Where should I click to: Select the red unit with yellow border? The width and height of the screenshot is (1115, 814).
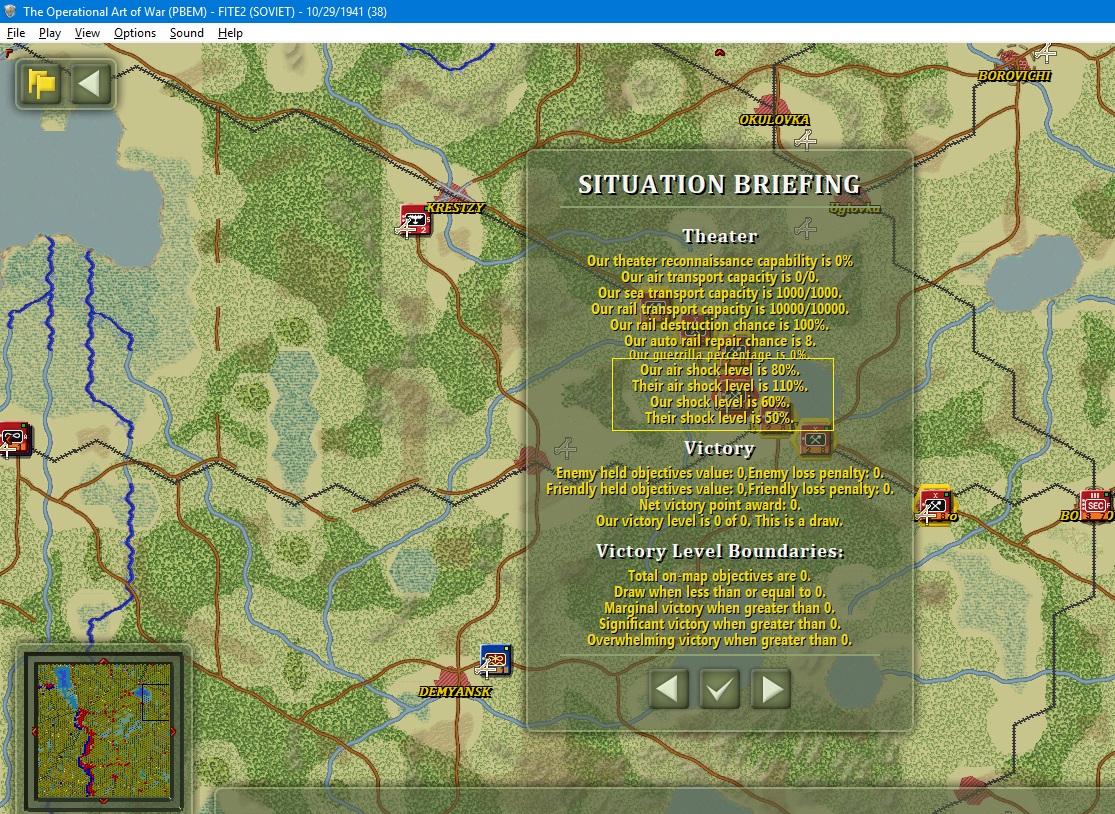point(934,503)
